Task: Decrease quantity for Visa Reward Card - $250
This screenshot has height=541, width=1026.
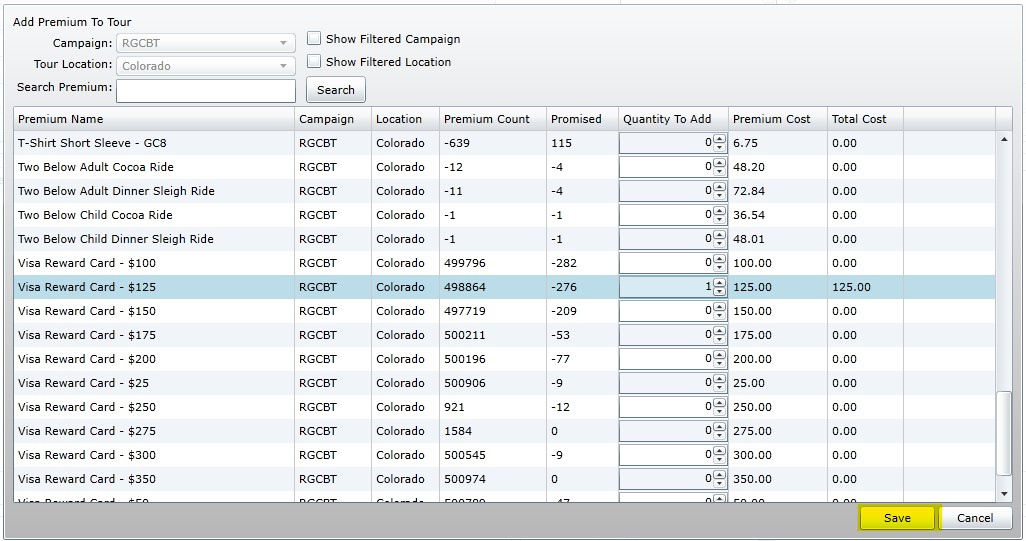Action: click(719, 411)
